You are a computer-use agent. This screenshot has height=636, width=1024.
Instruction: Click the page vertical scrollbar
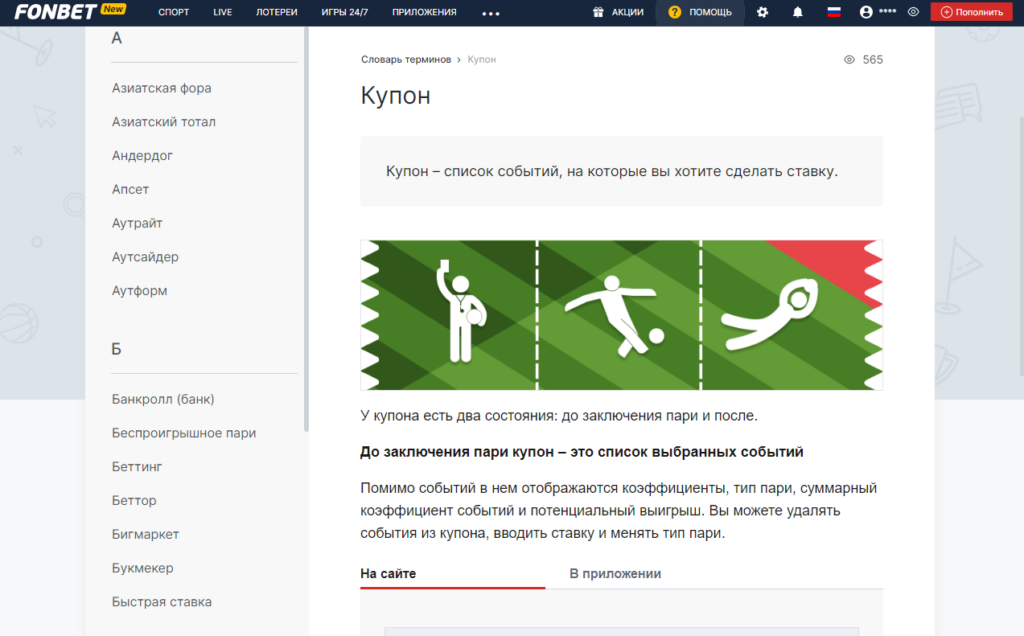(1021, 245)
